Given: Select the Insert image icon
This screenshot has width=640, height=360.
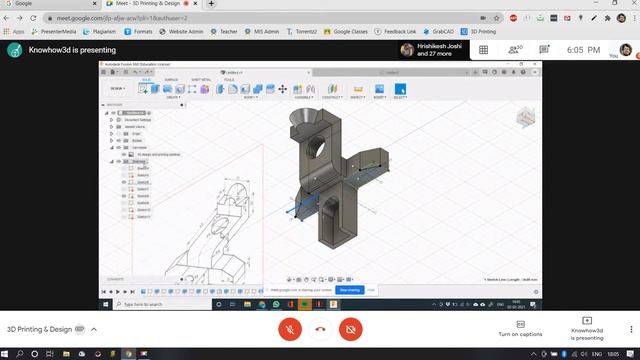Looking at the screenshot, I should tap(379, 89).
